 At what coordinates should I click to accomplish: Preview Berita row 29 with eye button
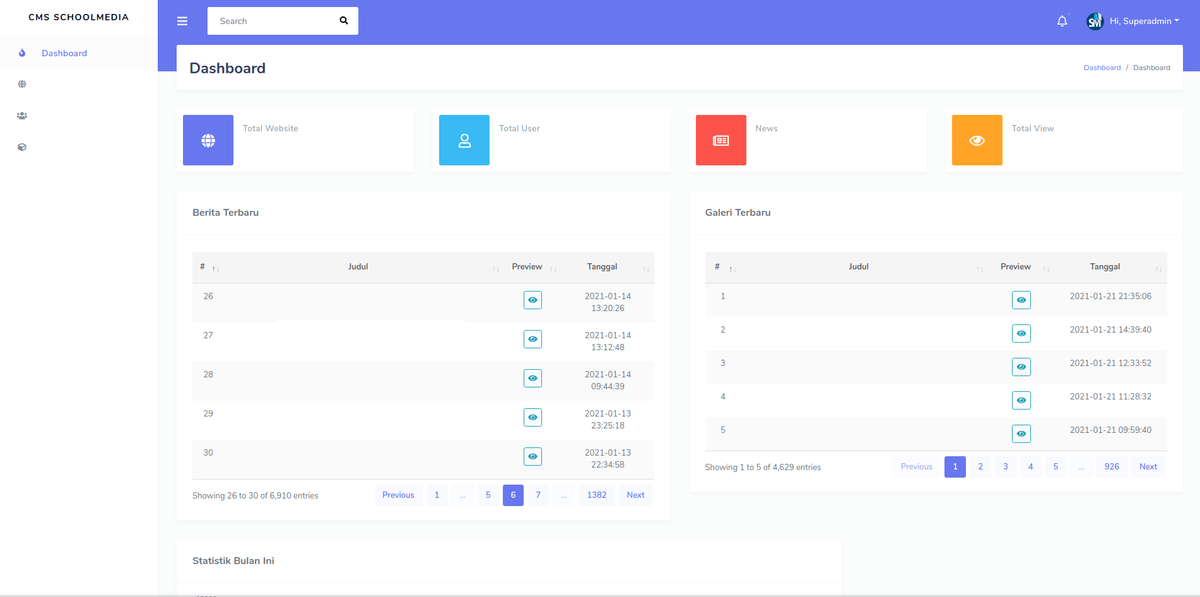pos(533,417)
